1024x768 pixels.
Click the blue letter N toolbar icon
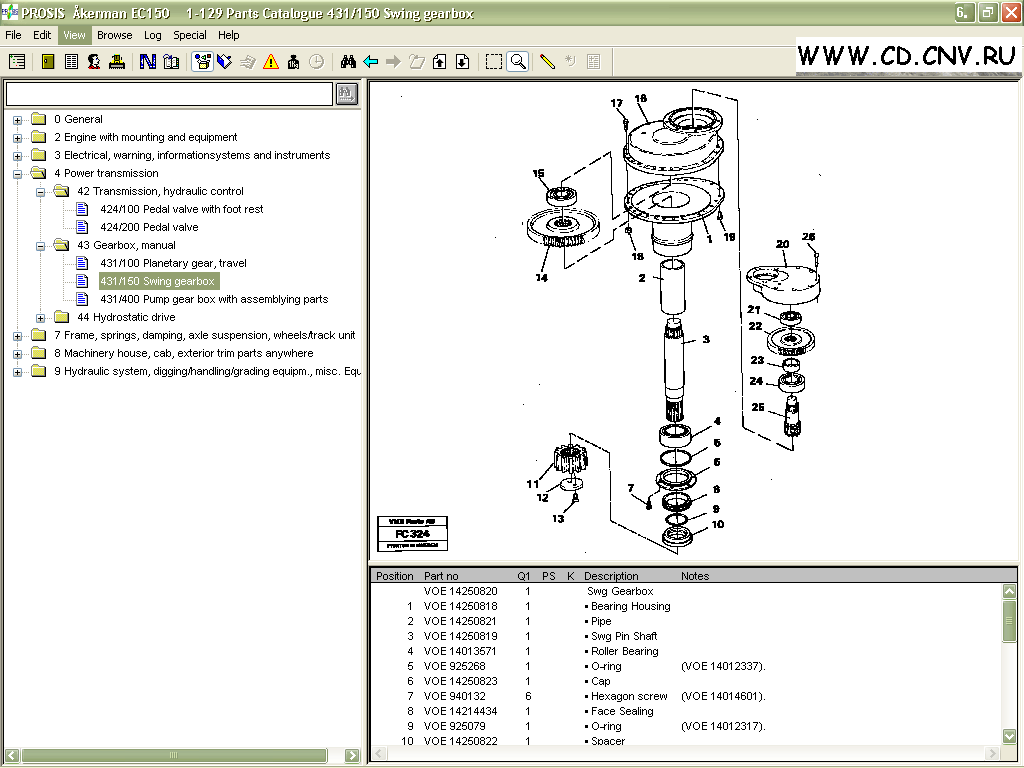tap(148, 62)
